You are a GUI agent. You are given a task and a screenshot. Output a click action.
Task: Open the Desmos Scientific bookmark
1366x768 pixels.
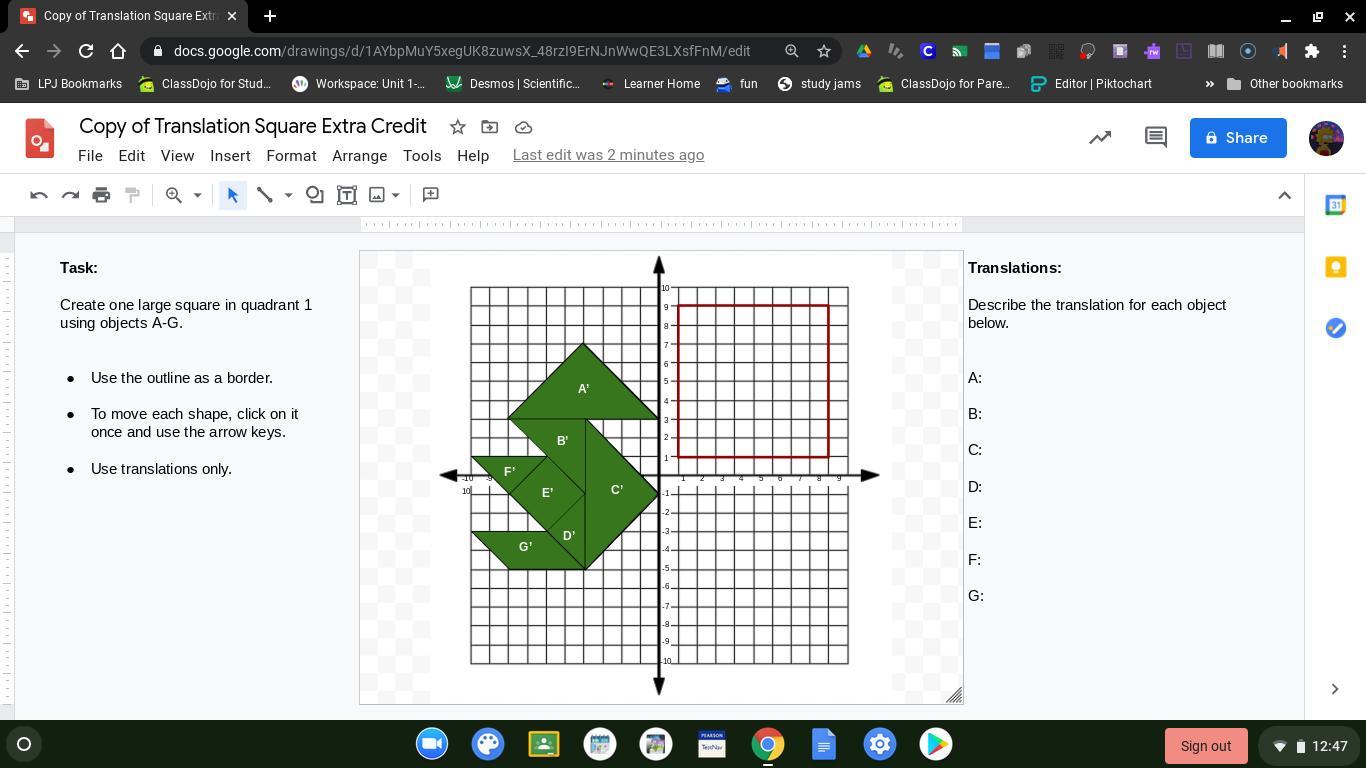[x=513, y=84]
